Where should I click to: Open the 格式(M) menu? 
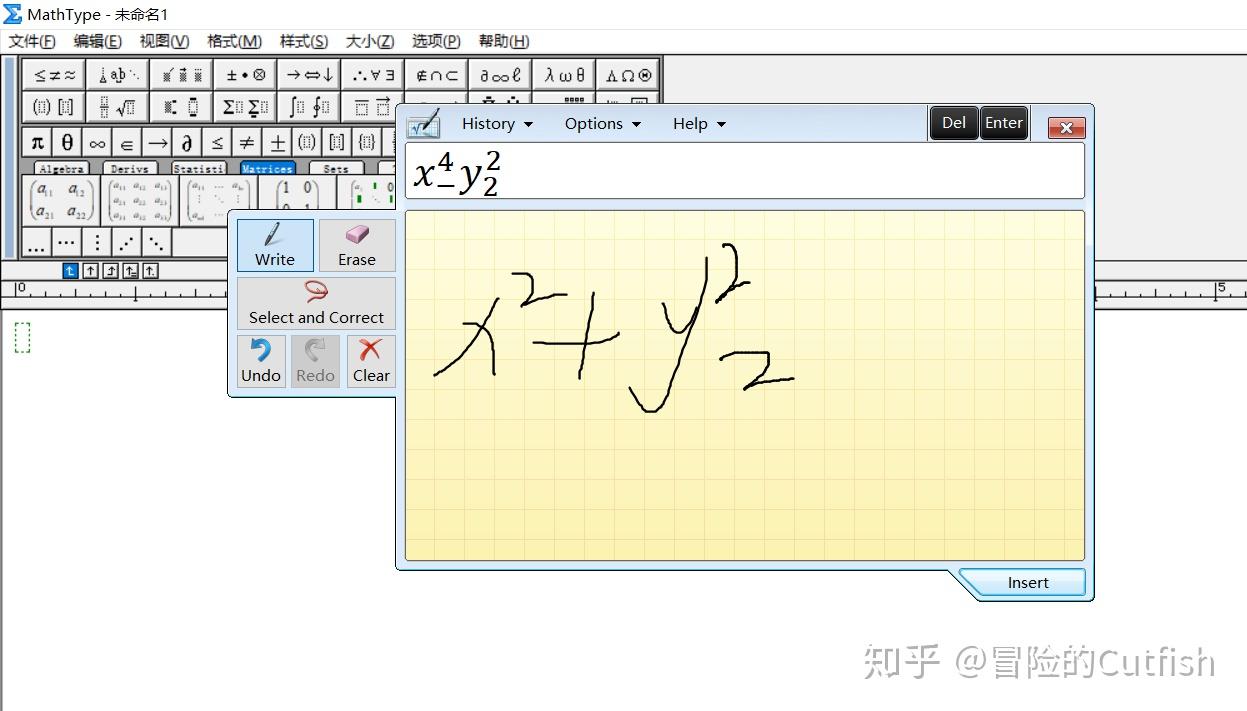[234, 41]
